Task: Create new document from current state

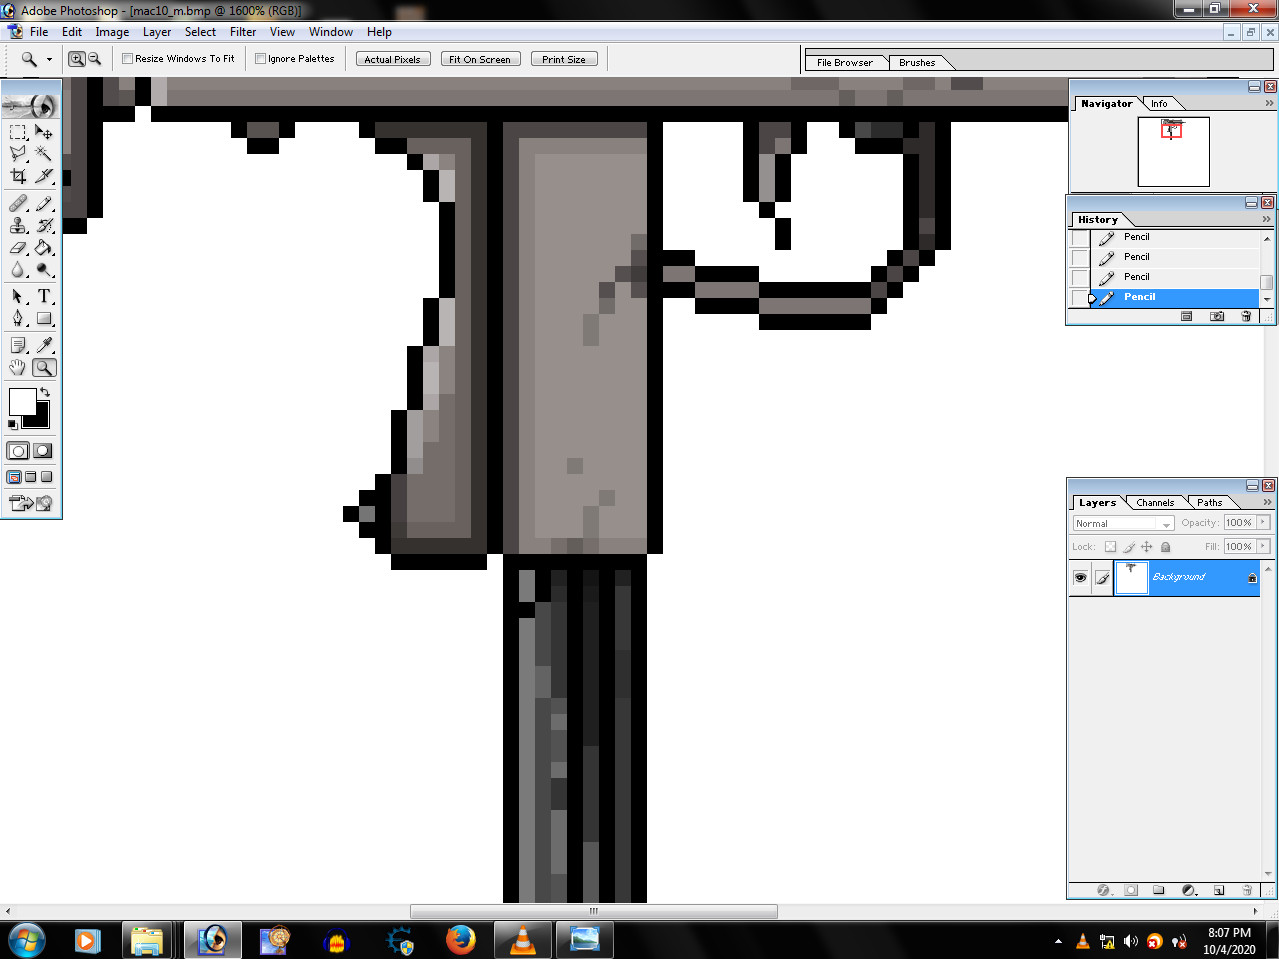Action: [x=1187, y=316]
